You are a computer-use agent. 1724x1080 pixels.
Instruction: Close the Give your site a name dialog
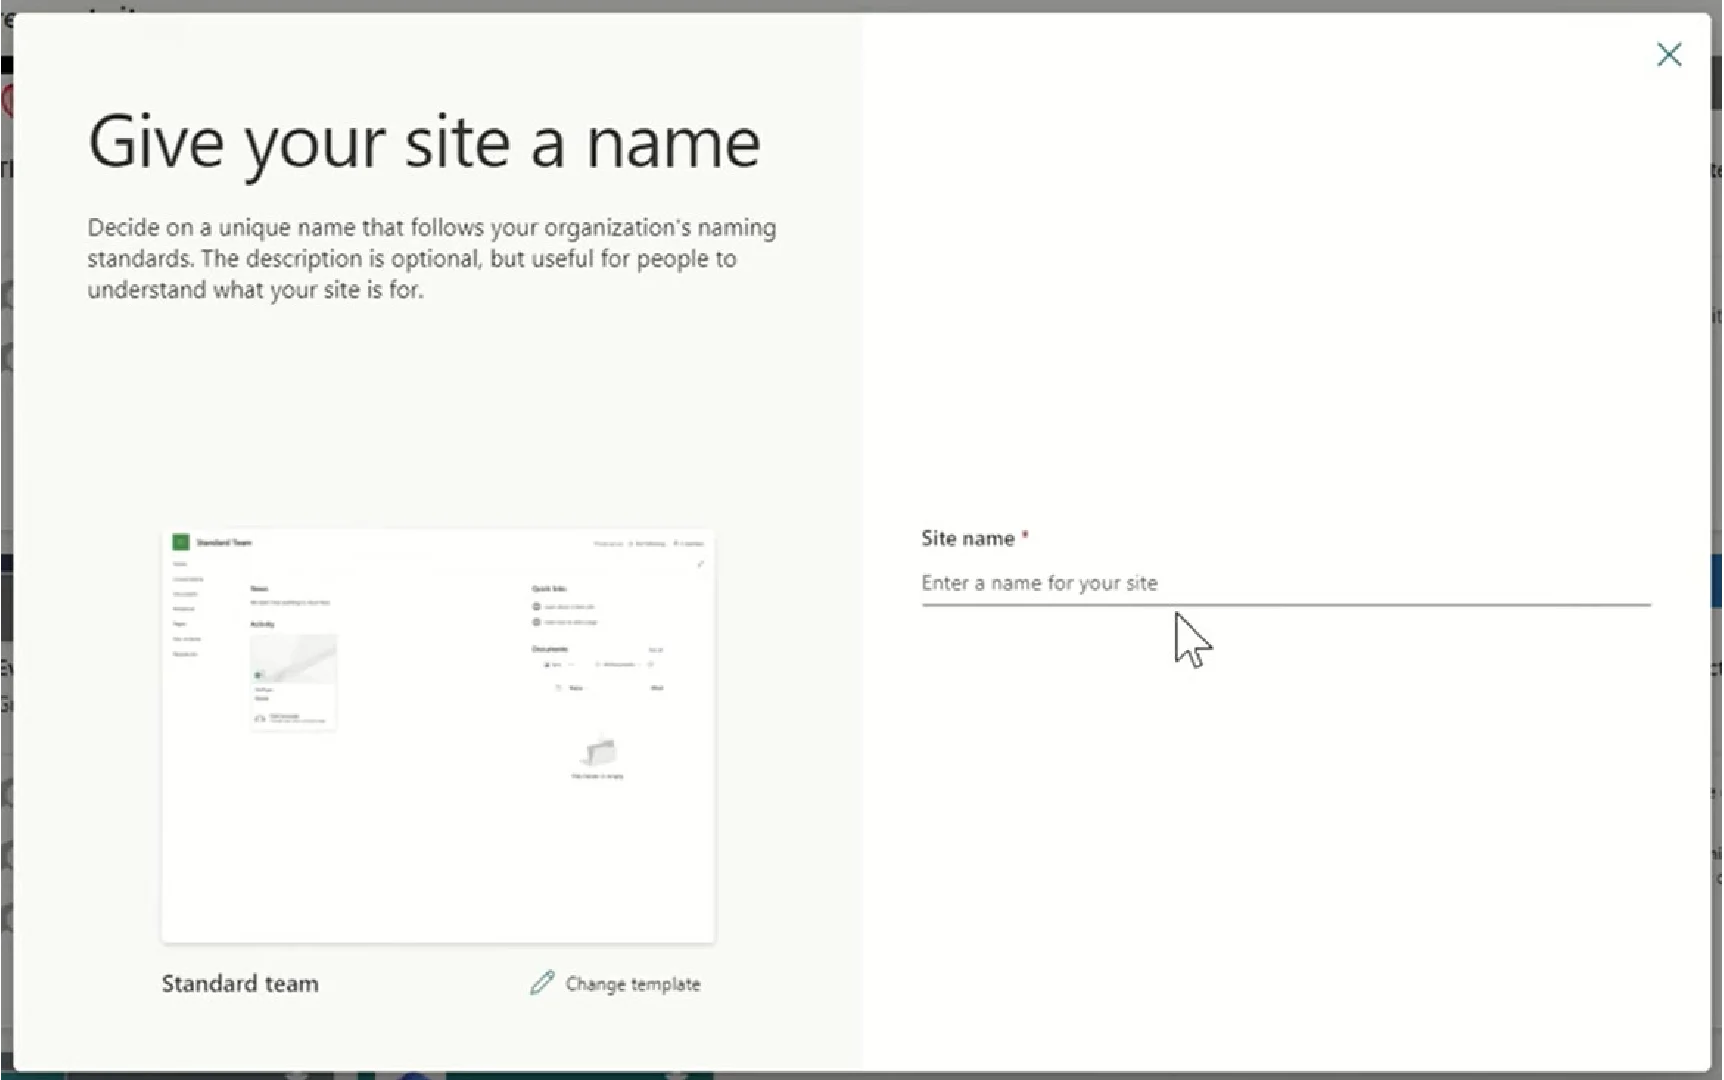click(1669, 55)
